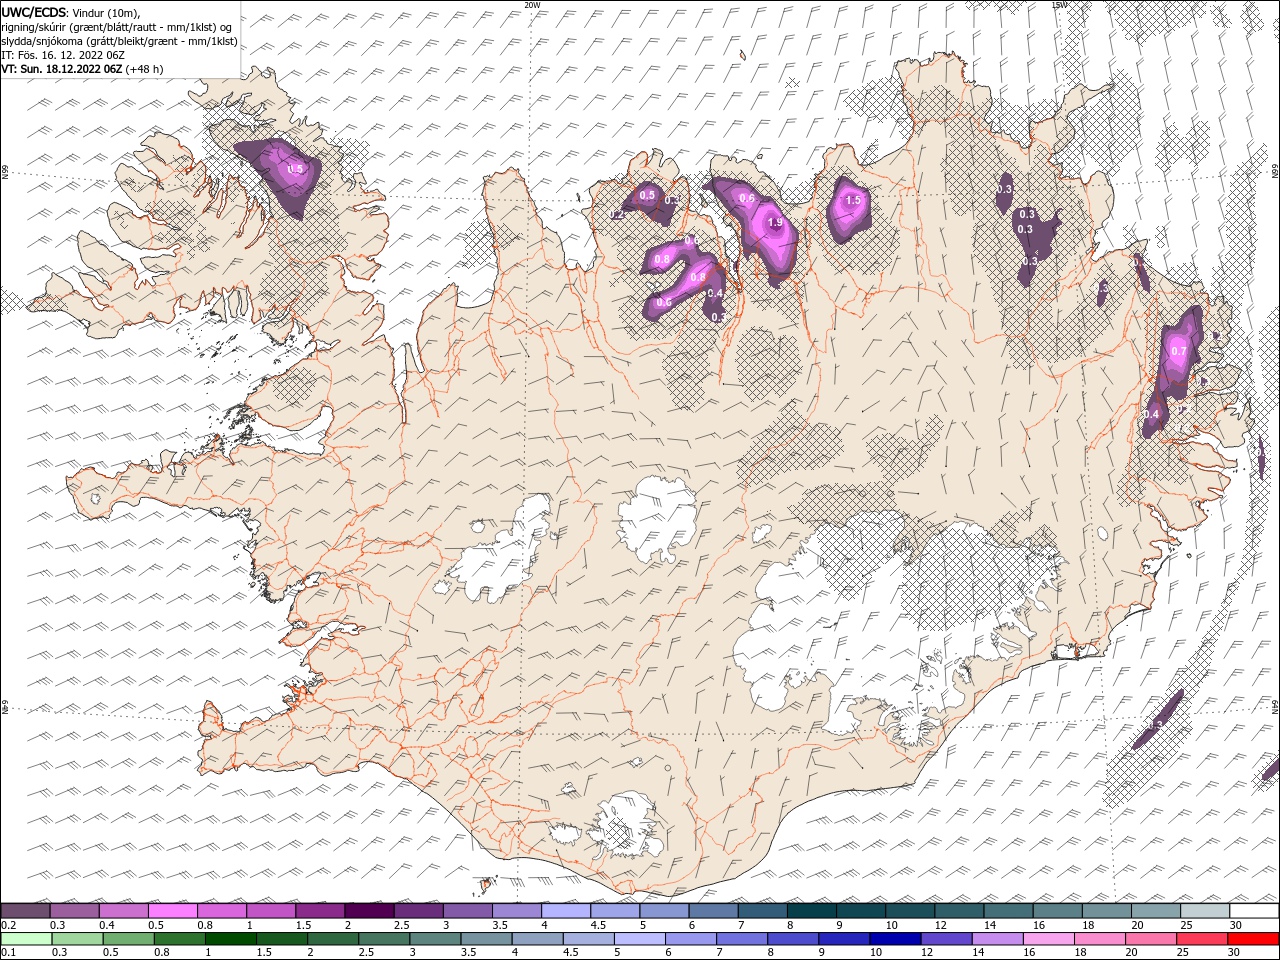This screenshot has width=1280, height=960.
Task: Pick the light periwinkle 4 swatch in upper legend row
Action: [567, 910]
